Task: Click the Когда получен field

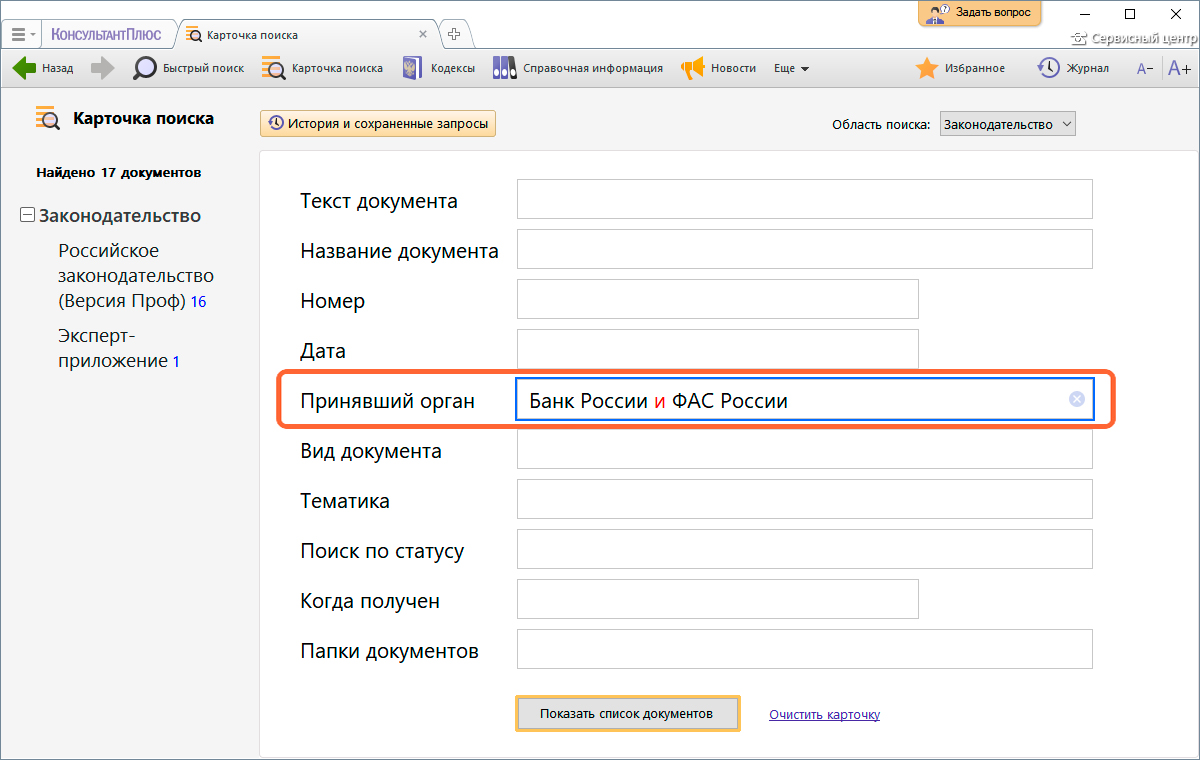Action: 717,599
